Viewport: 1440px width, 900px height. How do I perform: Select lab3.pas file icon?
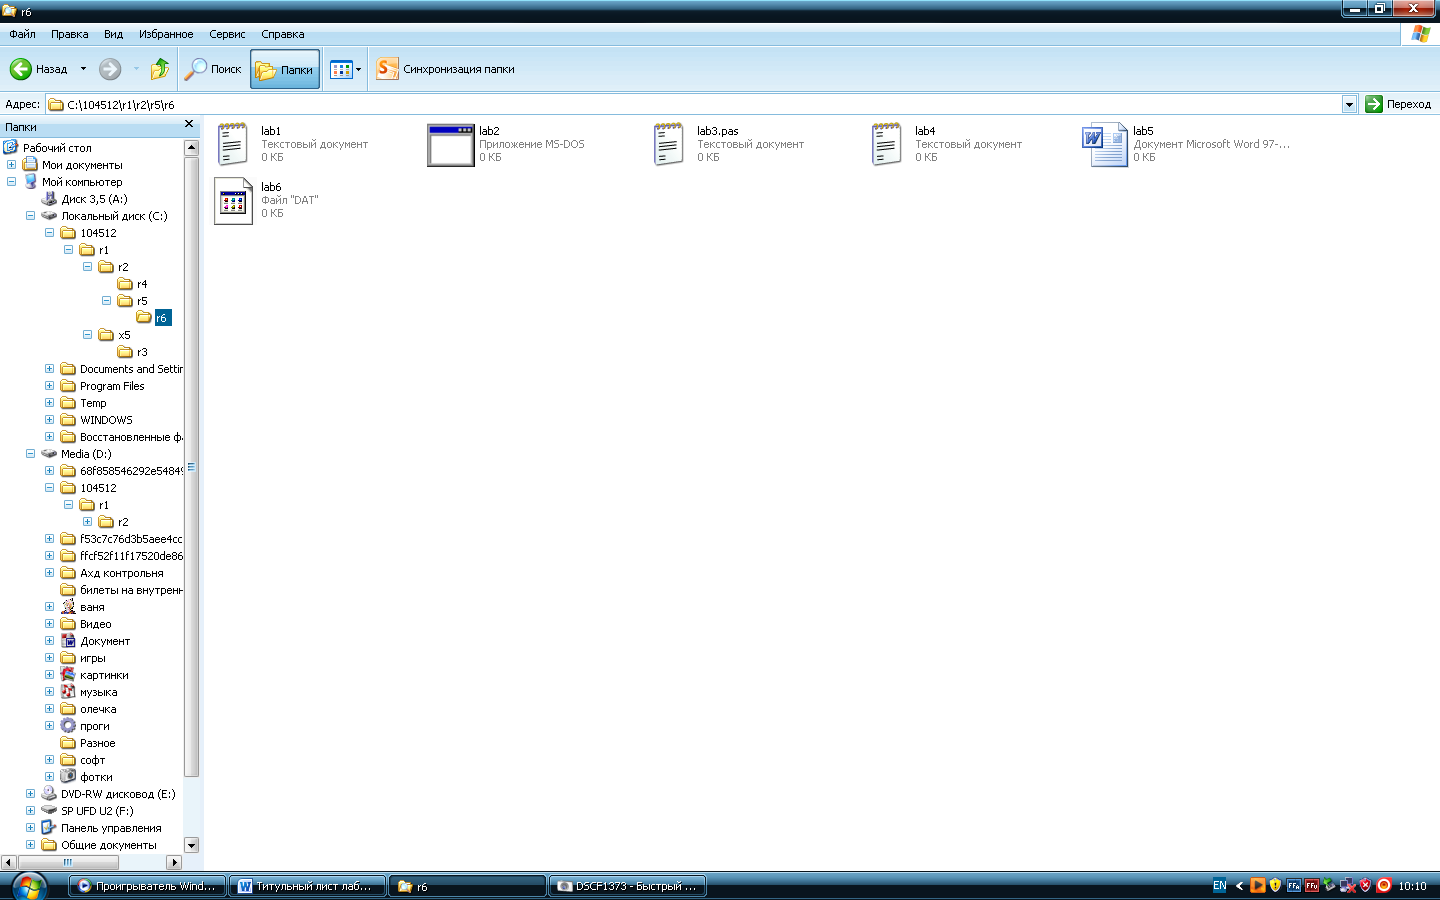pos(669,144)
